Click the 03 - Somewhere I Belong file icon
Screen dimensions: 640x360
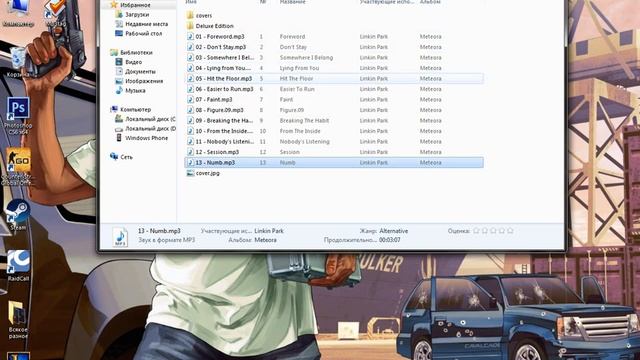click(190, 58)
